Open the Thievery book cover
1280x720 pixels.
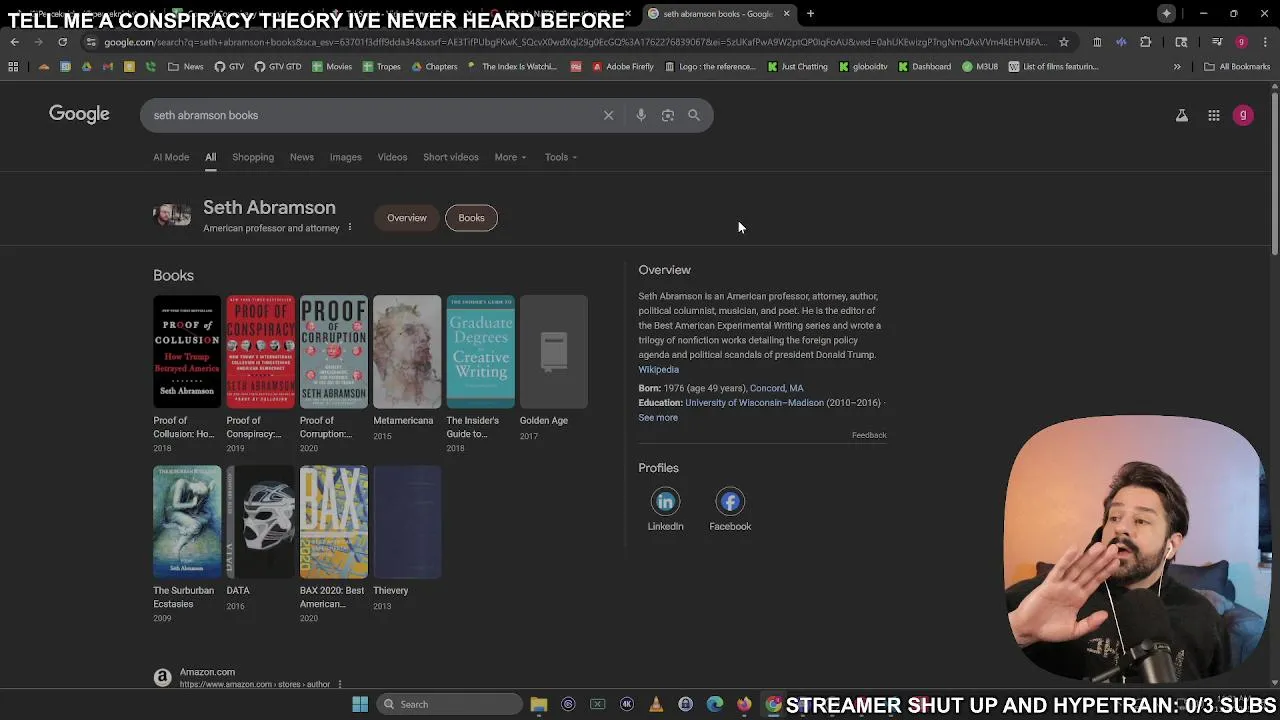click(407, 522)
